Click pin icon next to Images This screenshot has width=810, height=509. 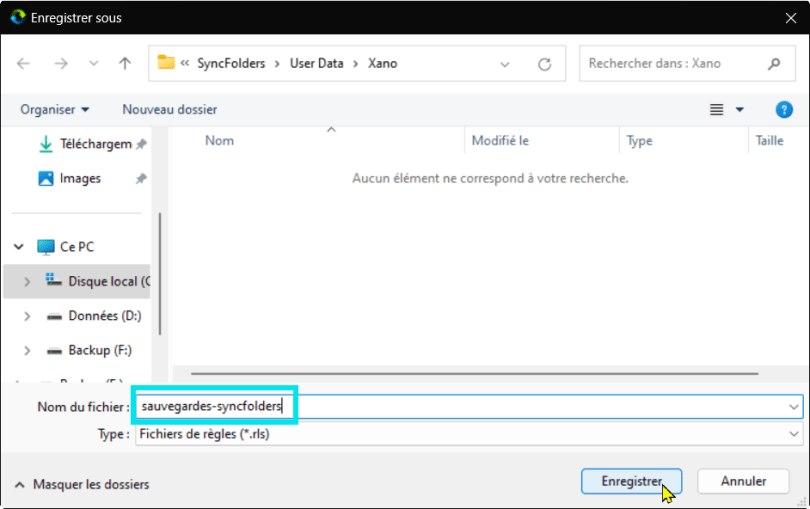(141, 179)
